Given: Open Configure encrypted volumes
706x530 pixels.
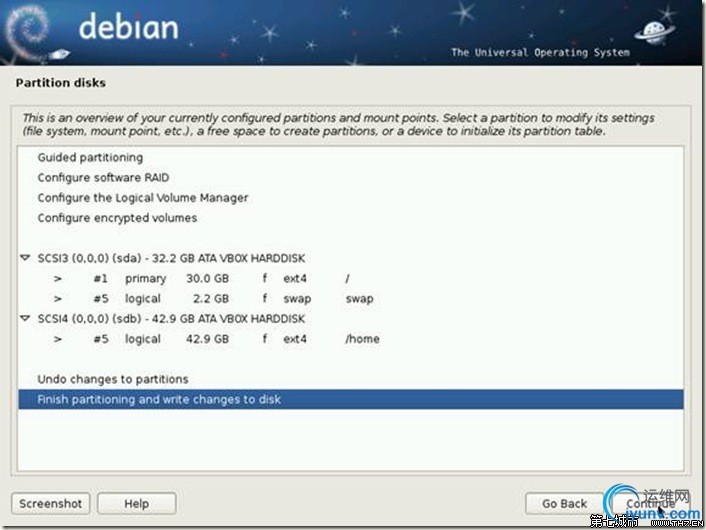Looking at the screenshot, I should (351, 218).
